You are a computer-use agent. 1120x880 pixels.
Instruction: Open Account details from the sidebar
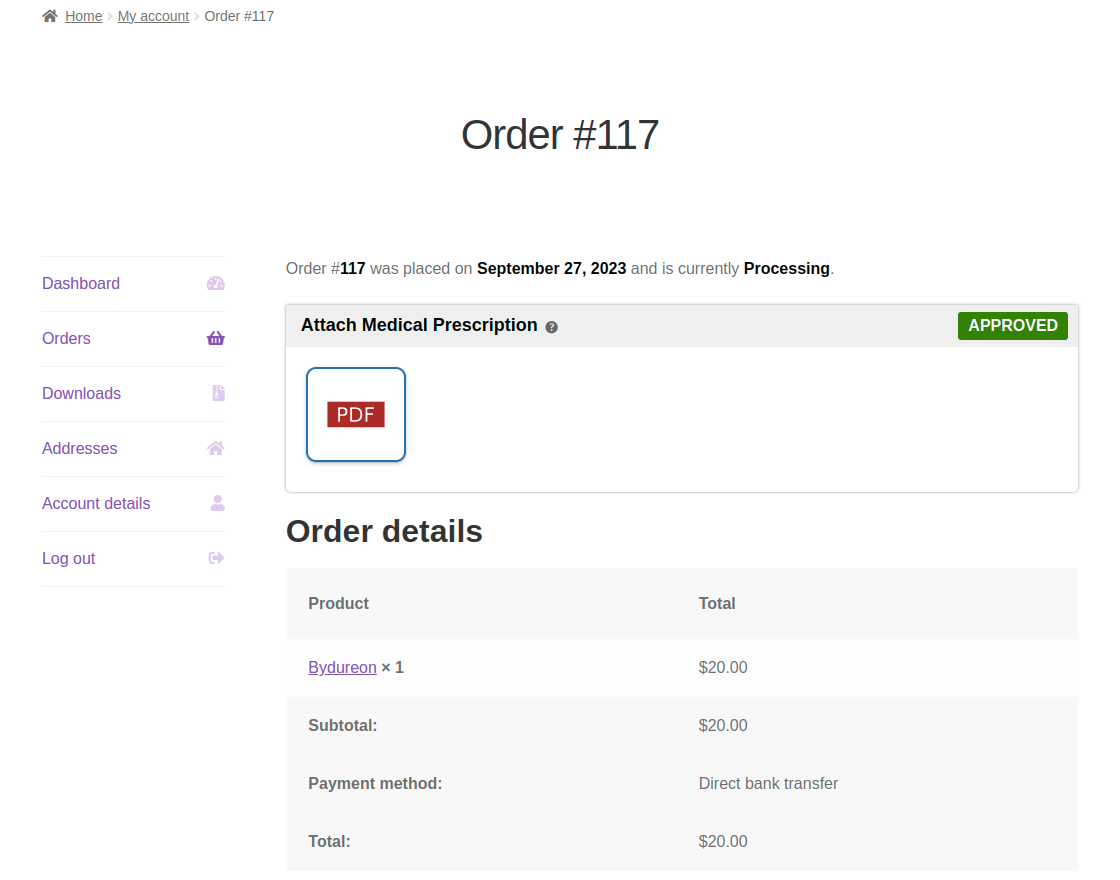96,503
